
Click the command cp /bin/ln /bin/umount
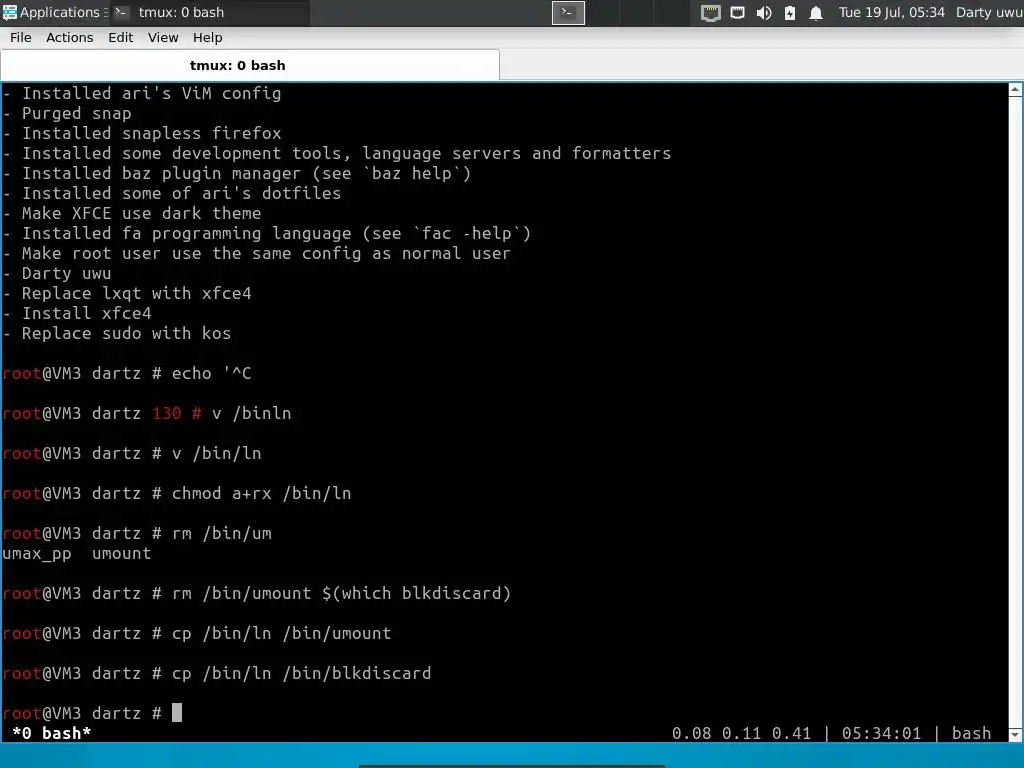pos(281,633)
